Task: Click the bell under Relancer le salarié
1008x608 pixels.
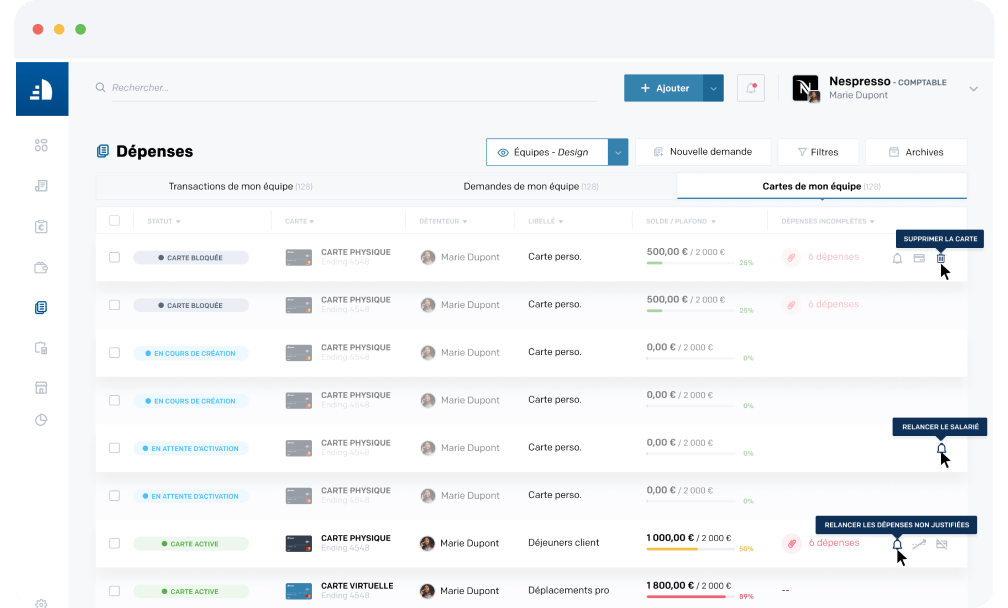Action: (x=941, y=449)
